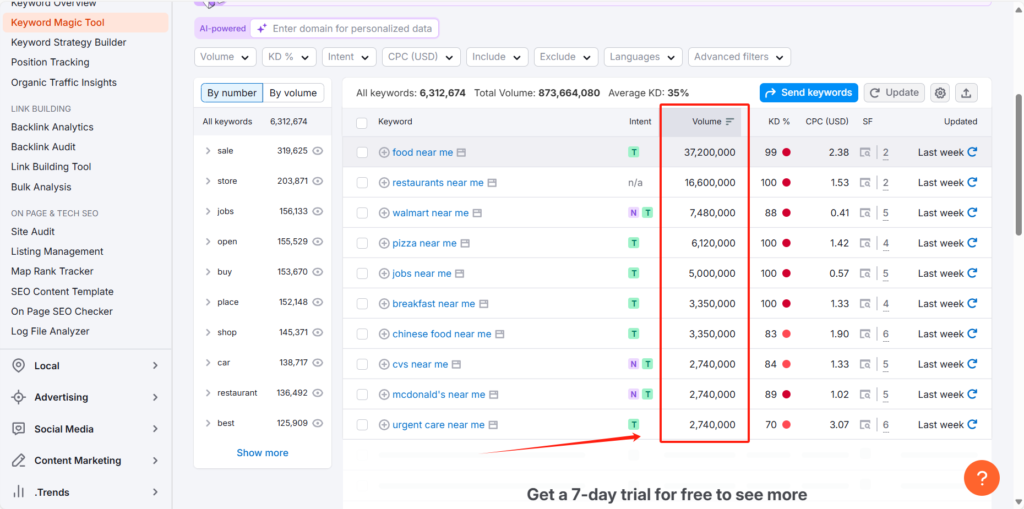Open the Languages filter dropdown
Image resolution: width=1024 pixels, height=509 pixels.
pyautogui.click(x=643, y=57)
